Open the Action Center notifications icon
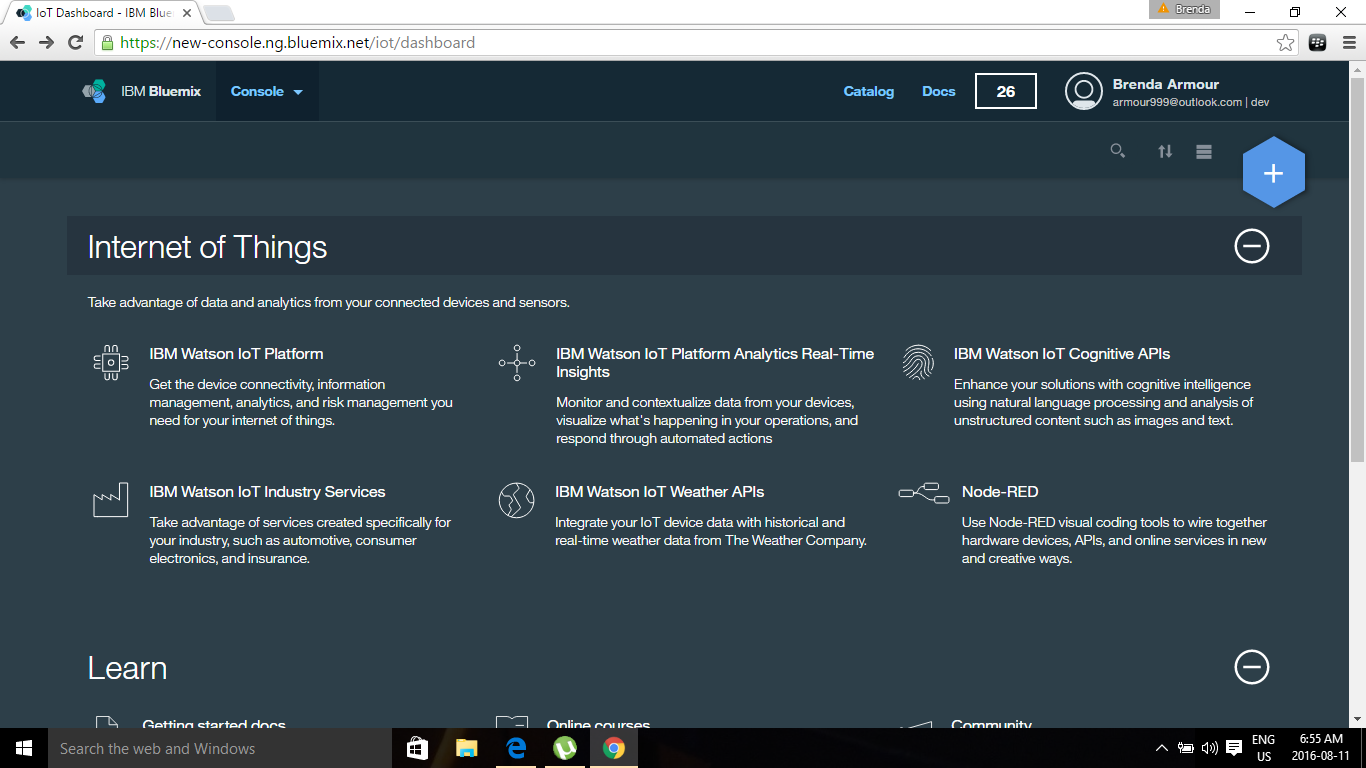The width and height of the screenshot is (1366, 768). (x=1234, y=748)
